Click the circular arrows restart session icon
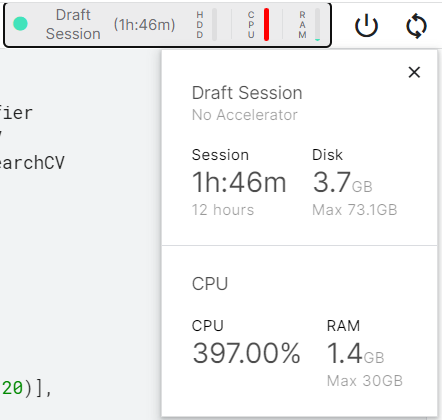 (x=417, y=26)
